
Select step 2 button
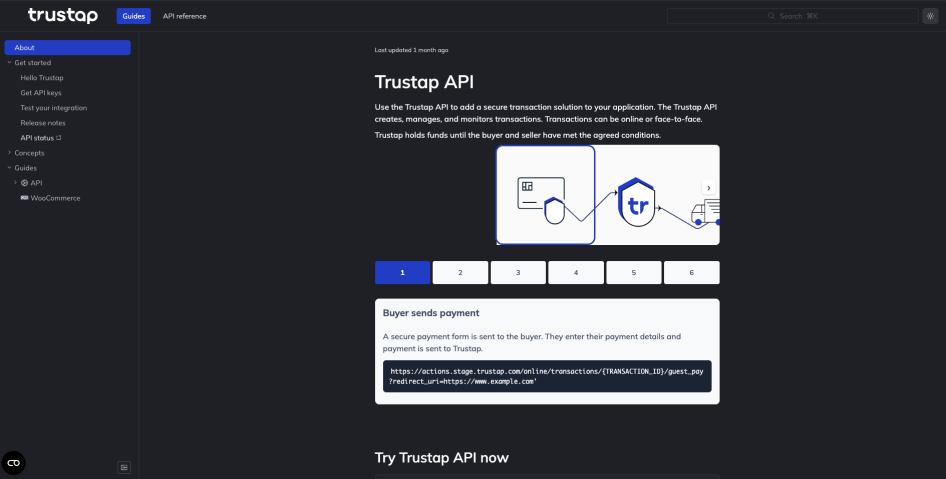[460, 273]
